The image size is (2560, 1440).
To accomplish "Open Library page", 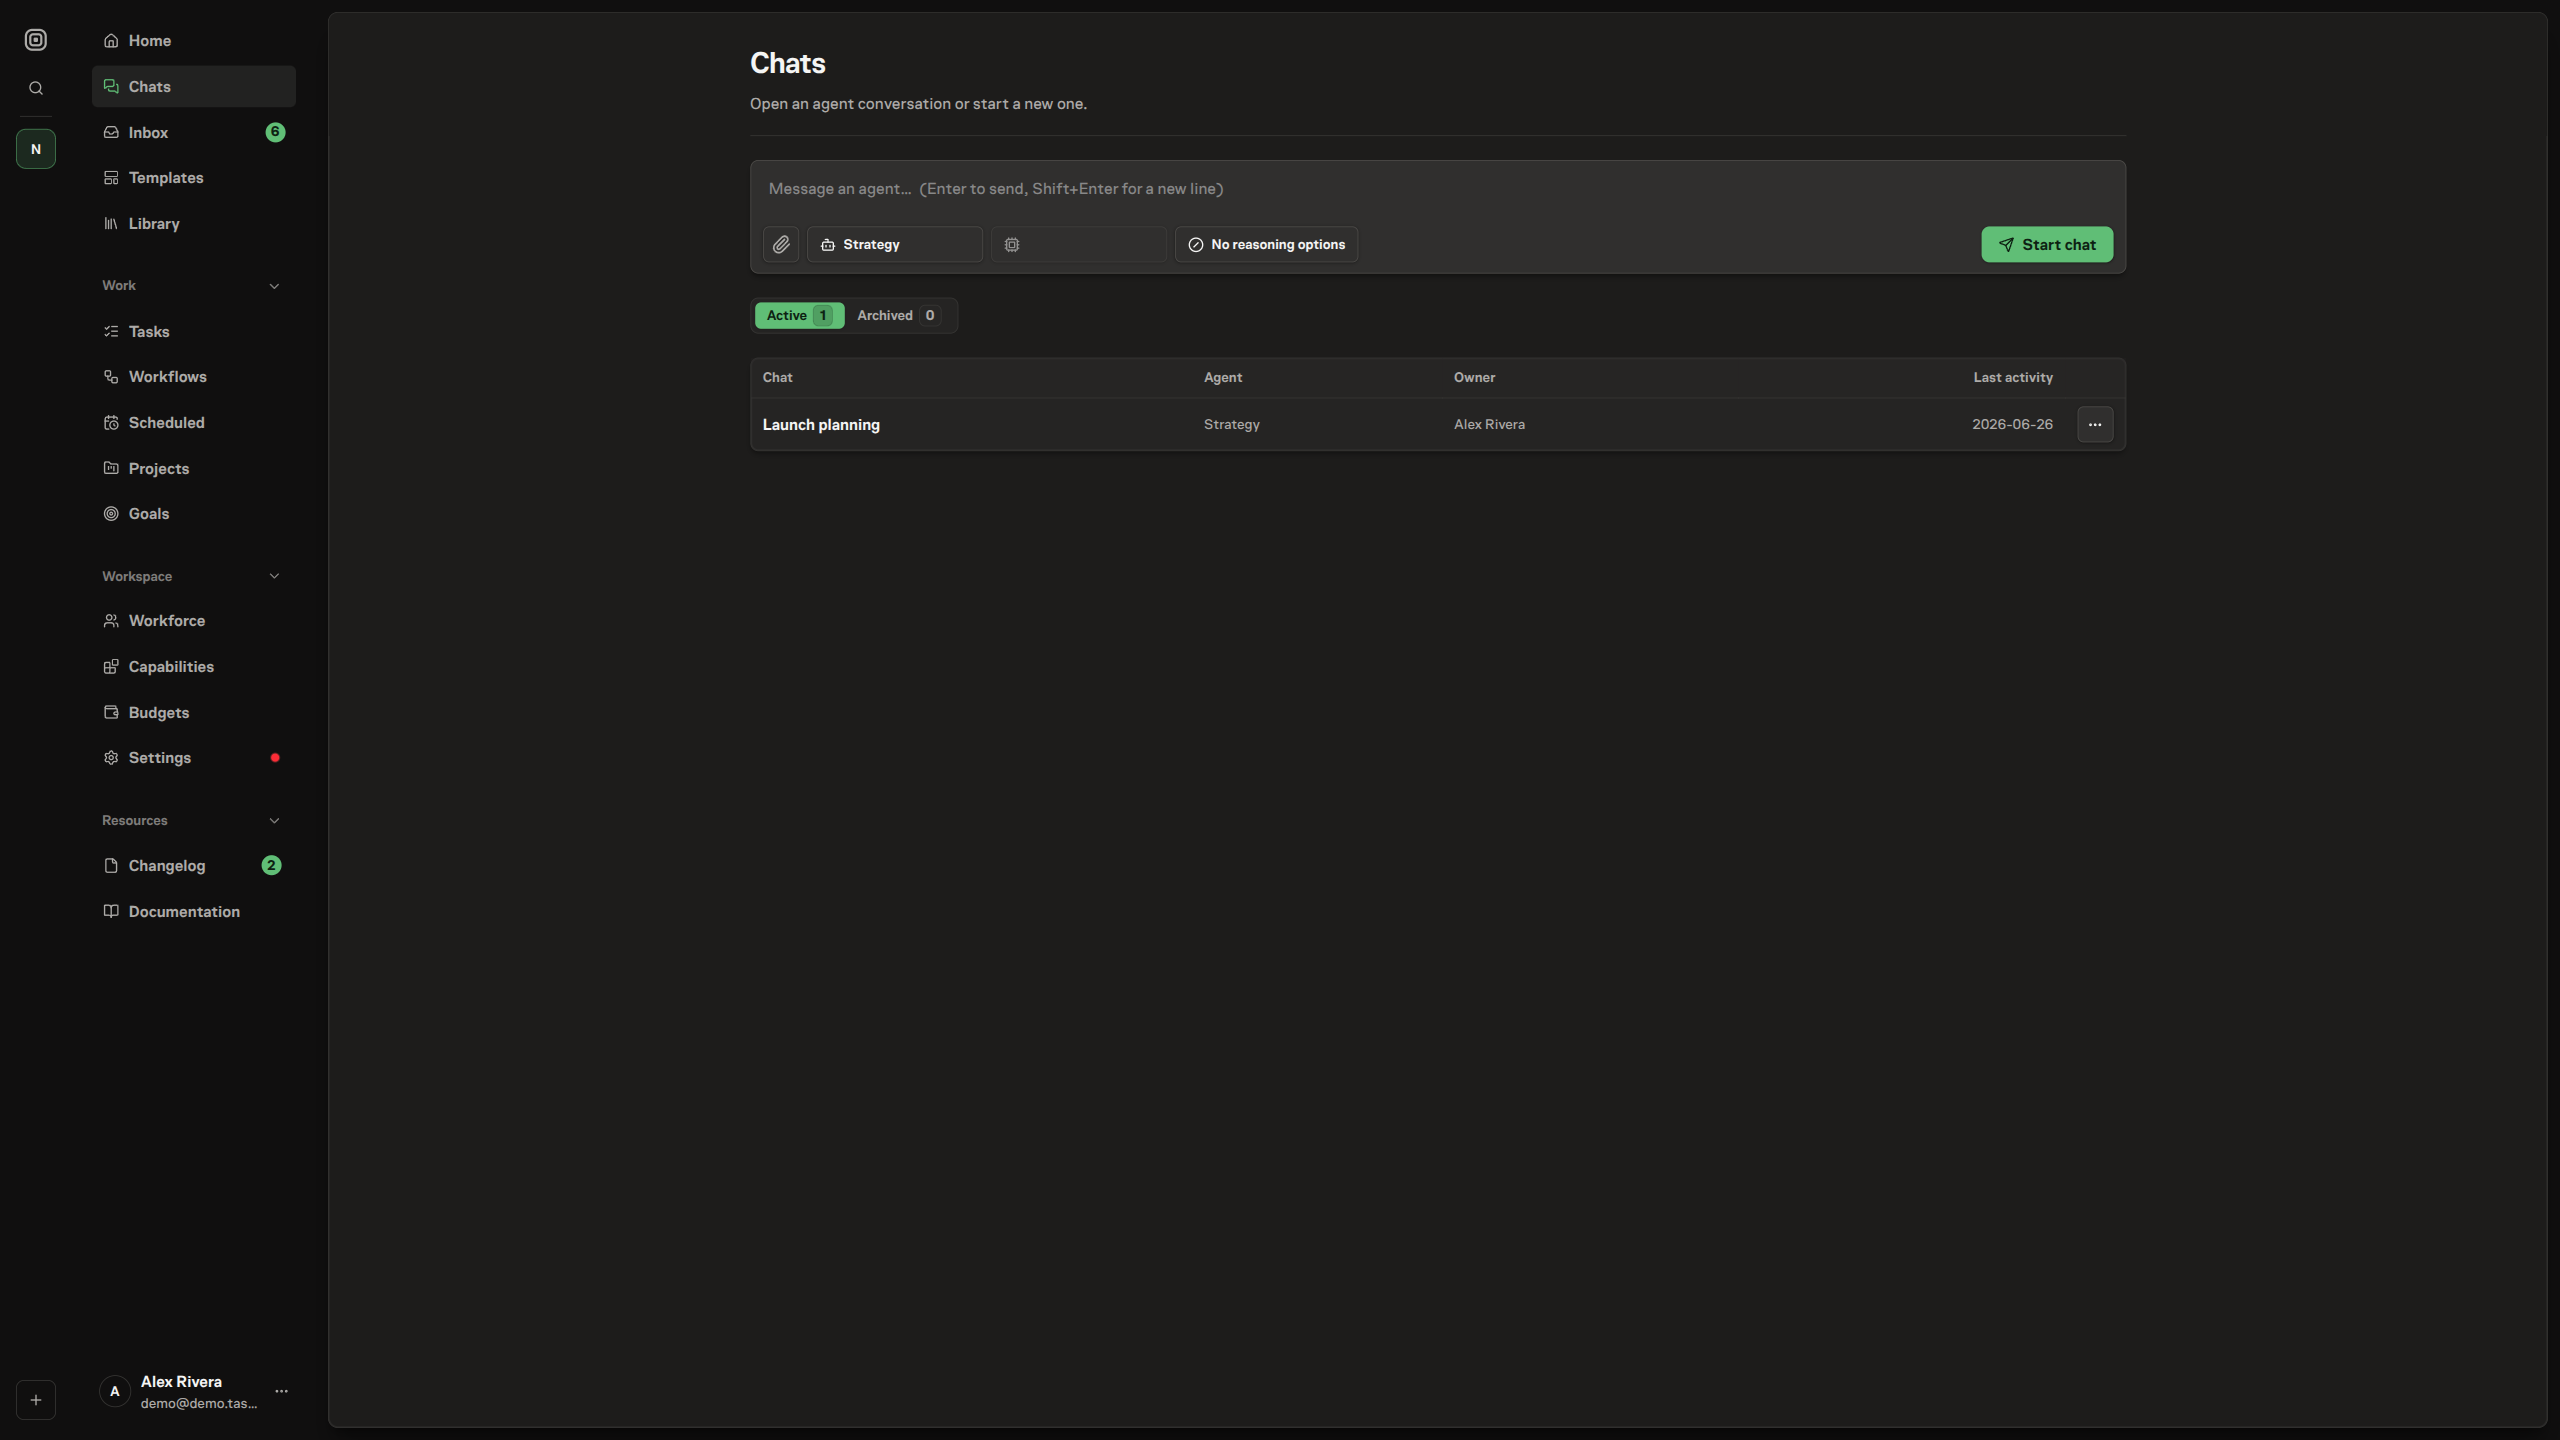I will coord(194,224).
